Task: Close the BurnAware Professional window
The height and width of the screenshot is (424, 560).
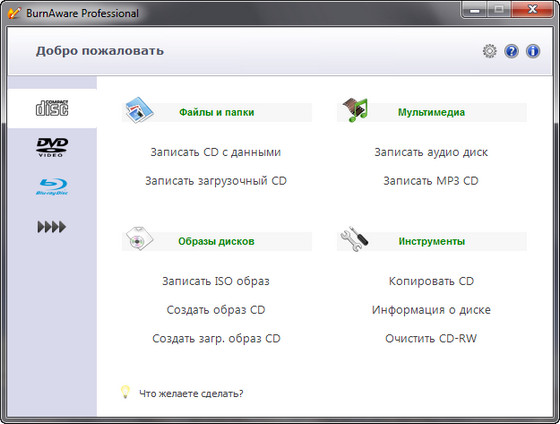Action: coord(532,10)
